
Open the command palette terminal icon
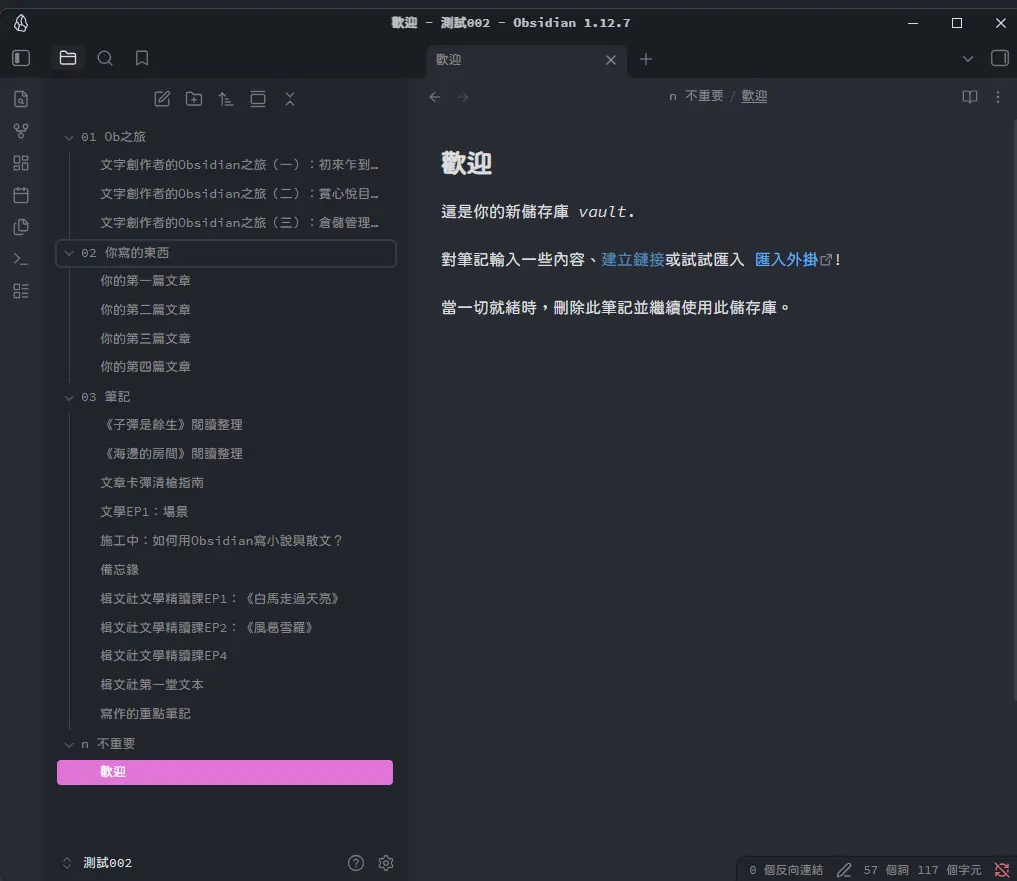(x=21, y=259)
